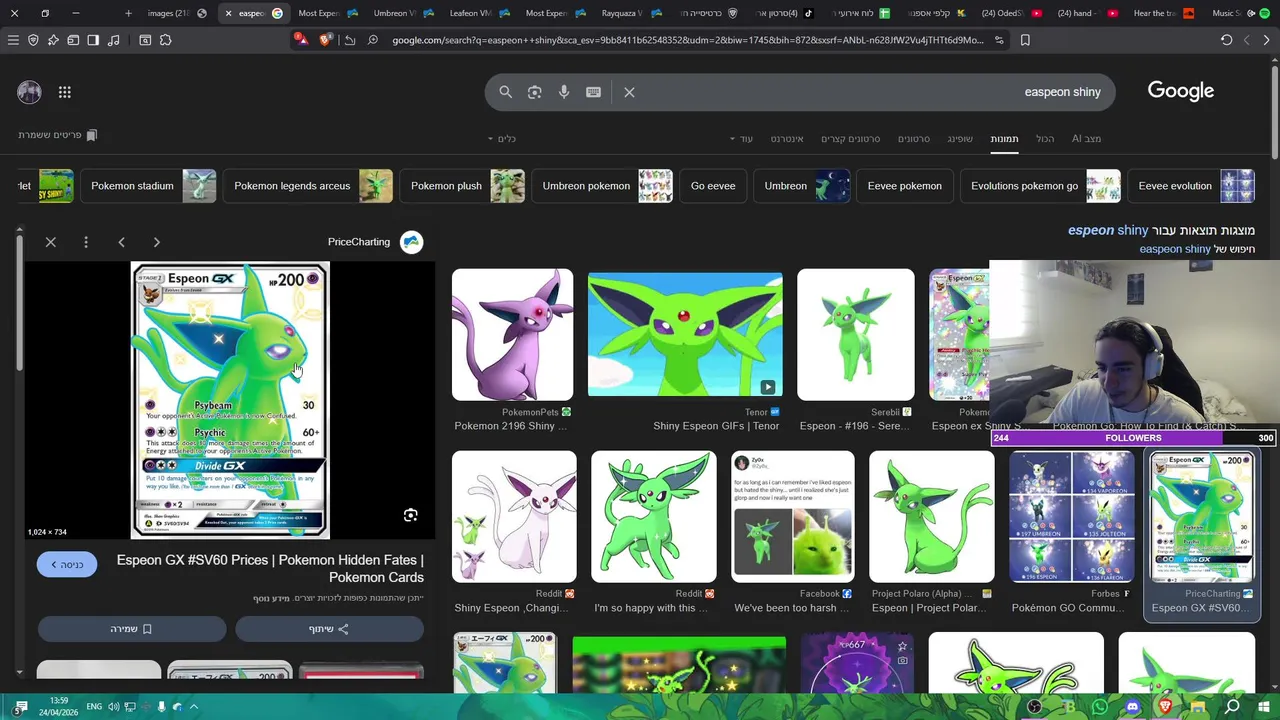Start voice search with microphone icon
Screen dimensions: 1280x720
click(564, 92)
